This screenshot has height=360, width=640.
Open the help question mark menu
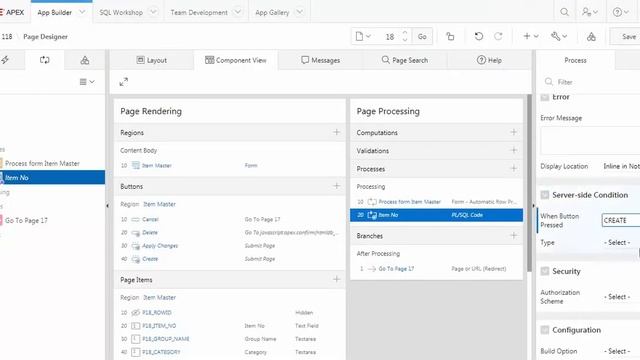click(620, 12)
